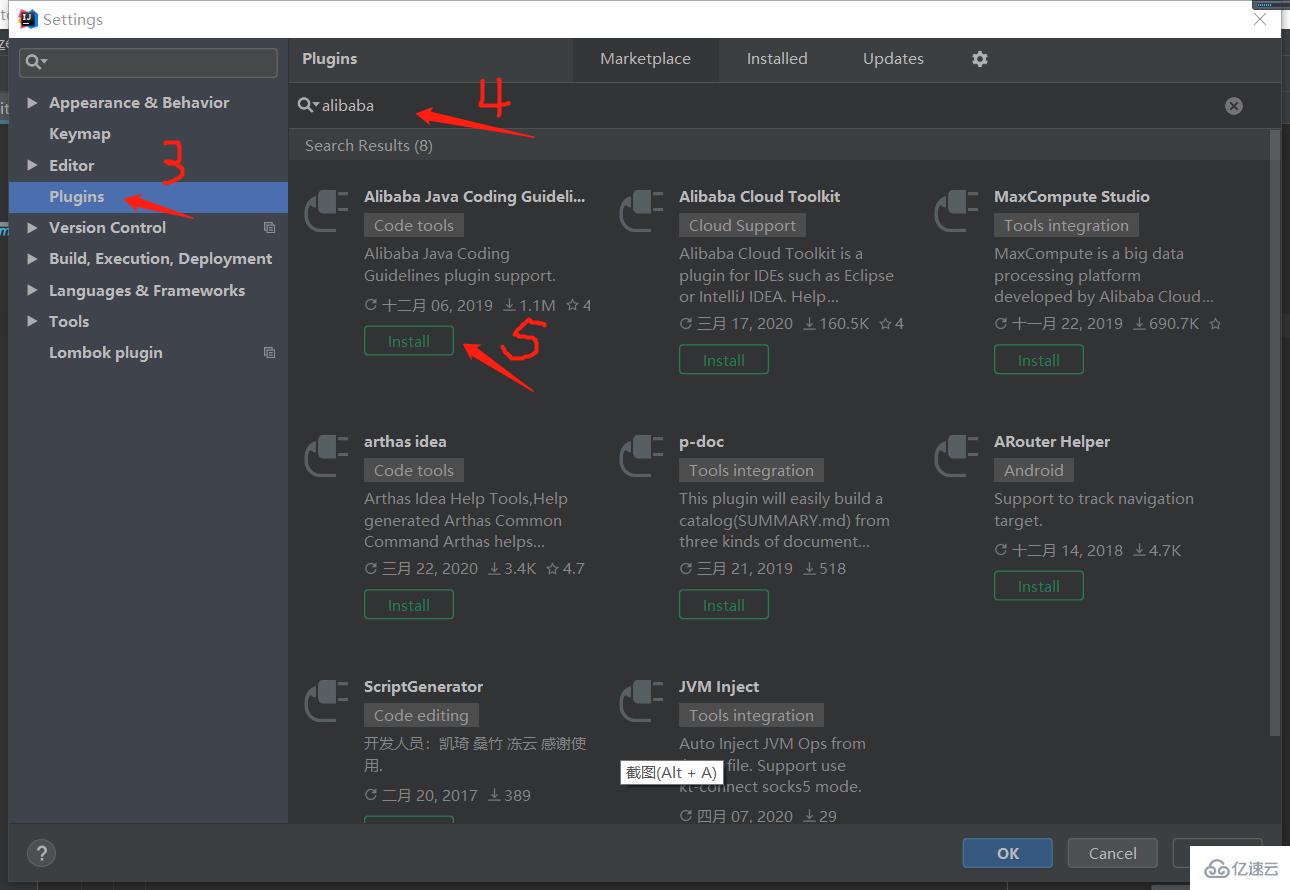Open the Alibaba Cloud Toolkit plugin title
This screenshot has height=890, width=1290.
[760, 197]
